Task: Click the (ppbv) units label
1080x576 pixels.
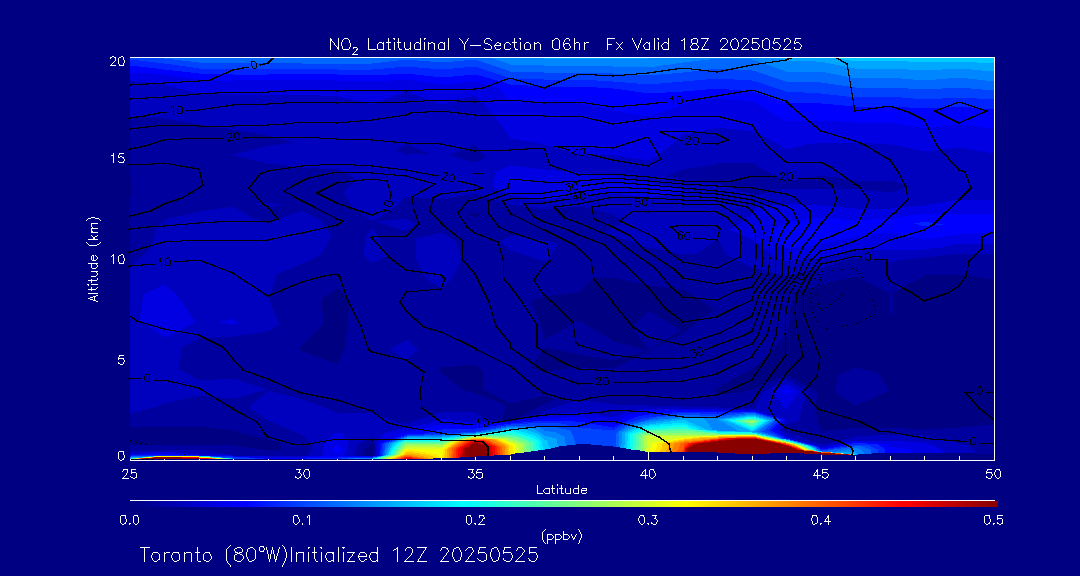Action: click(562, 536)
